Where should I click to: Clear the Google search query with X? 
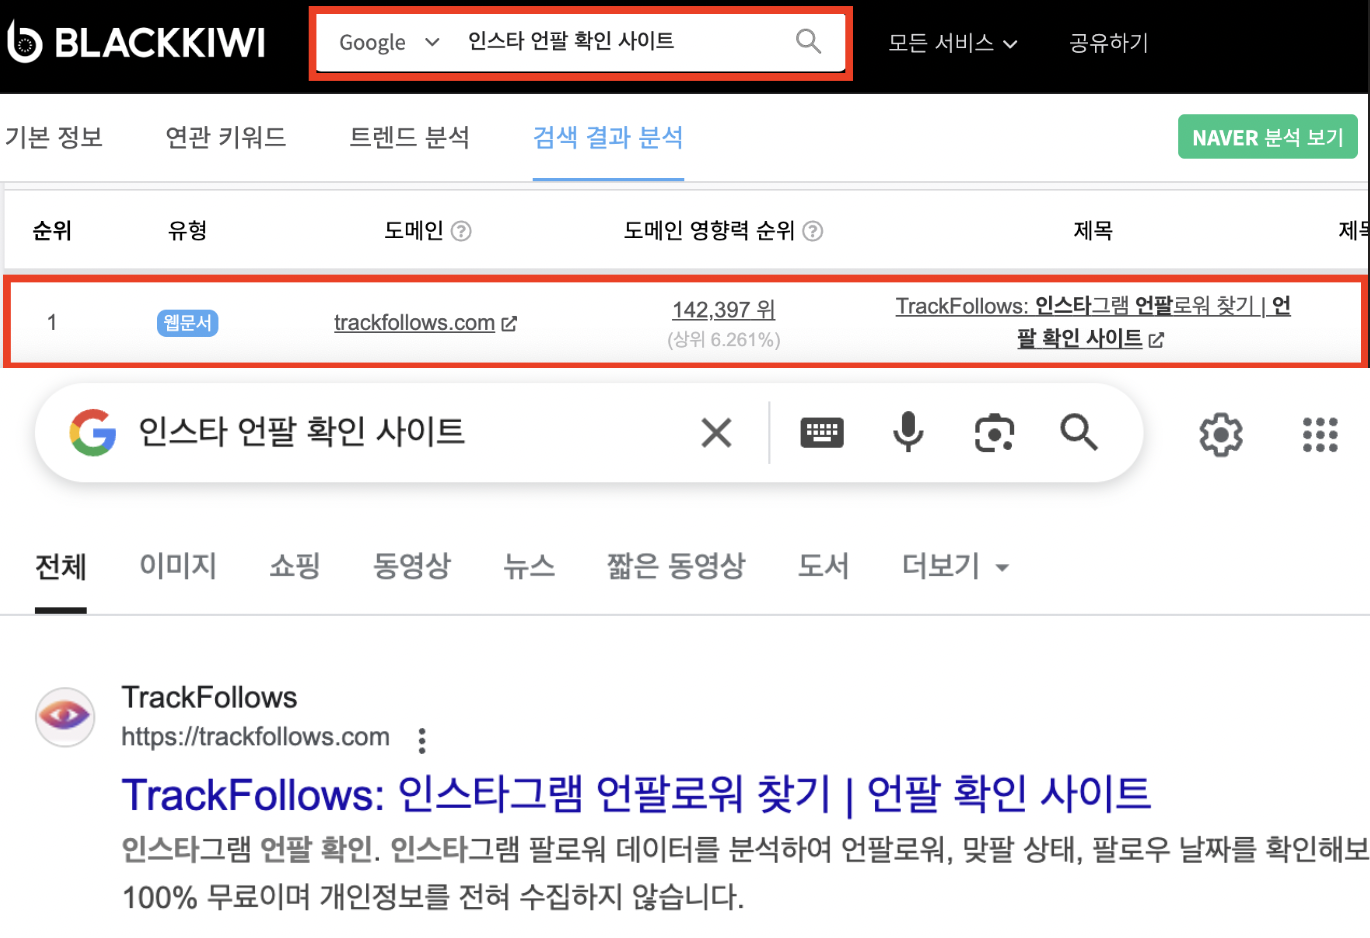tap(716, 433)
